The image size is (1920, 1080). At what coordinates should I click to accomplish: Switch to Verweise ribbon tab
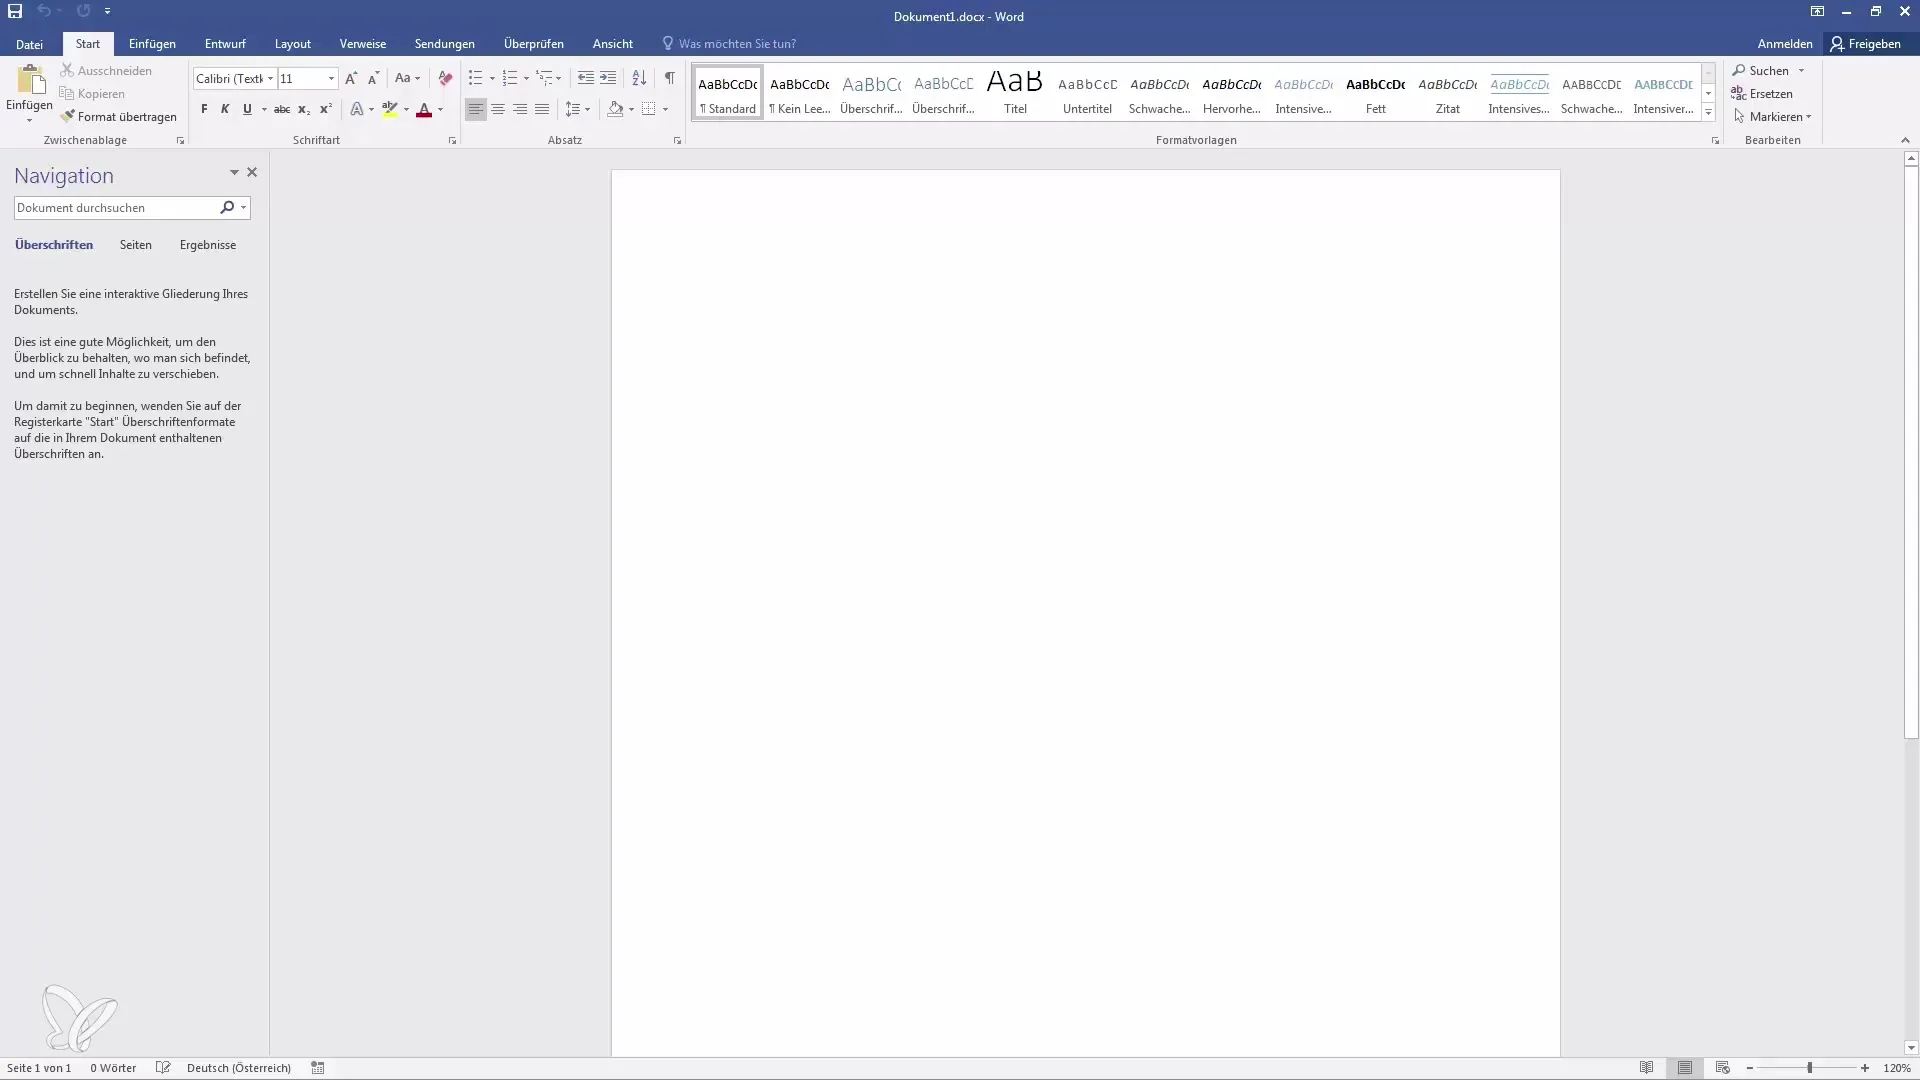click(363, 44)
